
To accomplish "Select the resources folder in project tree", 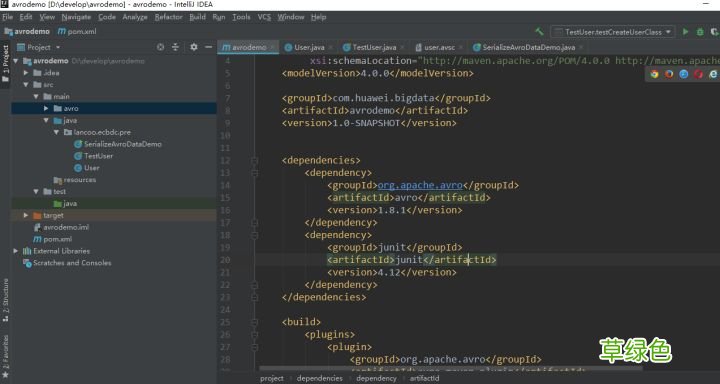I will 75,180.
